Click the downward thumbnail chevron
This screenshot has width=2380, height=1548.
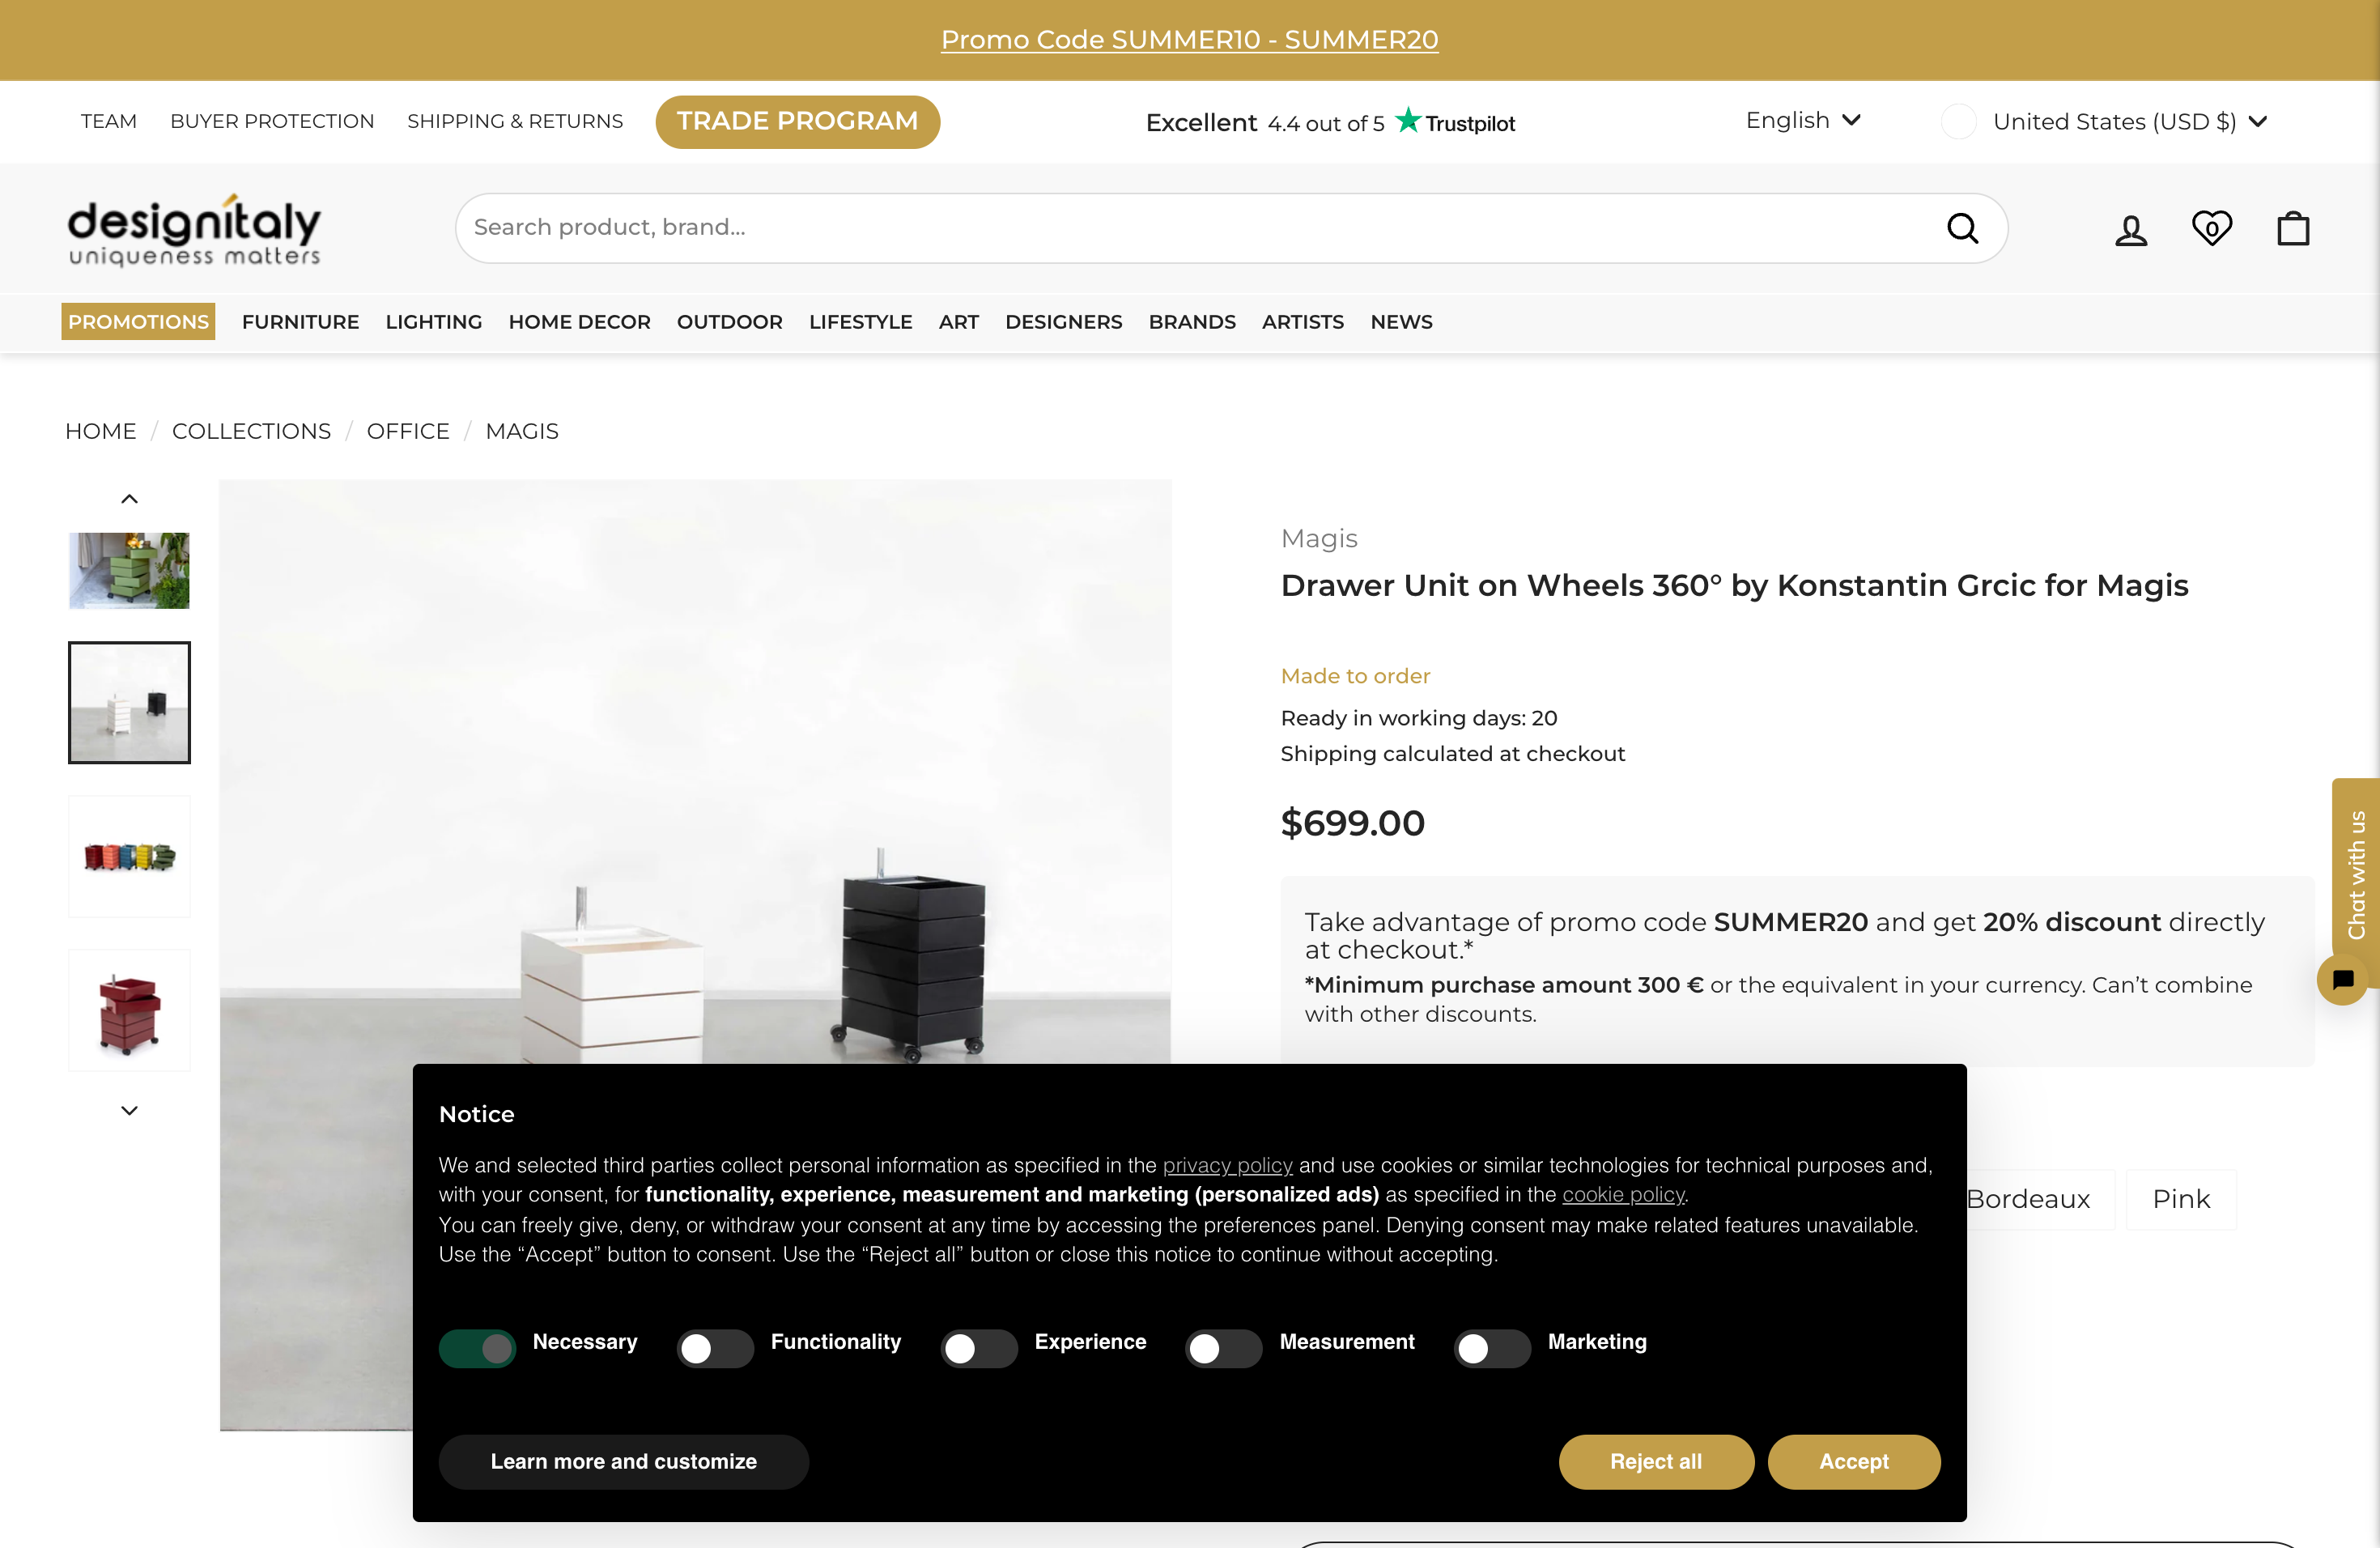(x=128, y=1110)
